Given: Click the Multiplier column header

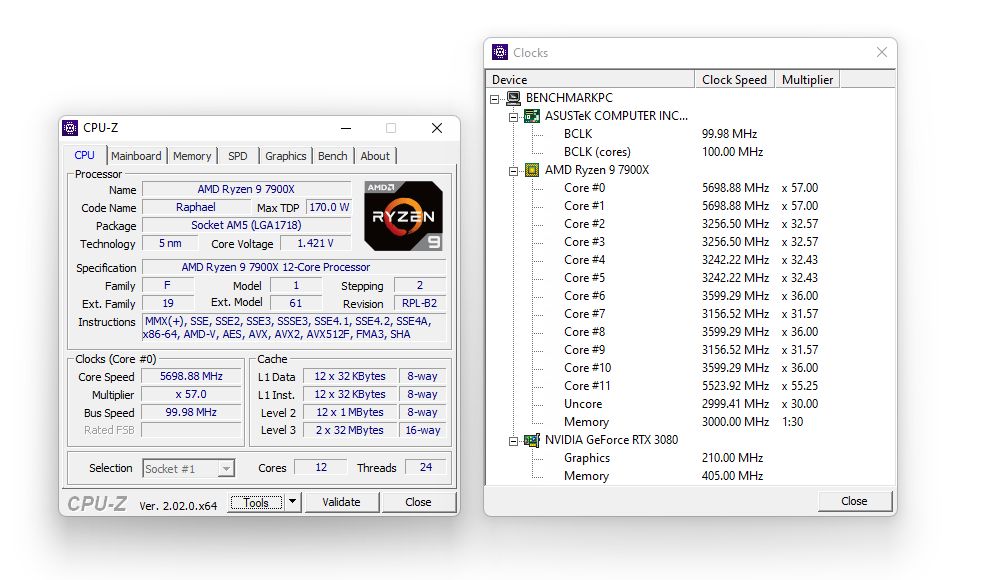Looking at the screenshot, I should pos(807,79).
